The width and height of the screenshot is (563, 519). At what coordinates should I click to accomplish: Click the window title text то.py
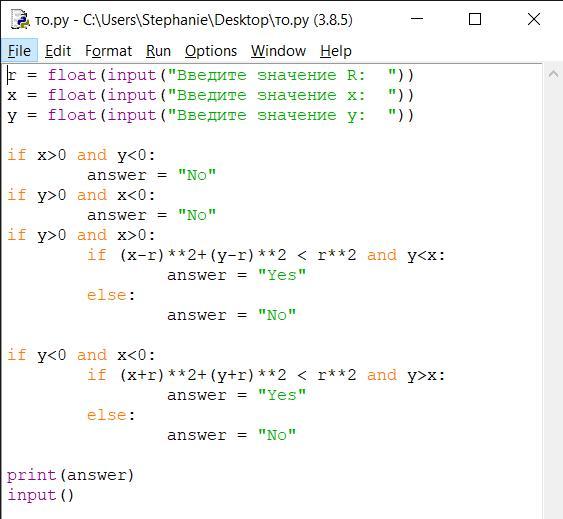click(x=52, y=20)
